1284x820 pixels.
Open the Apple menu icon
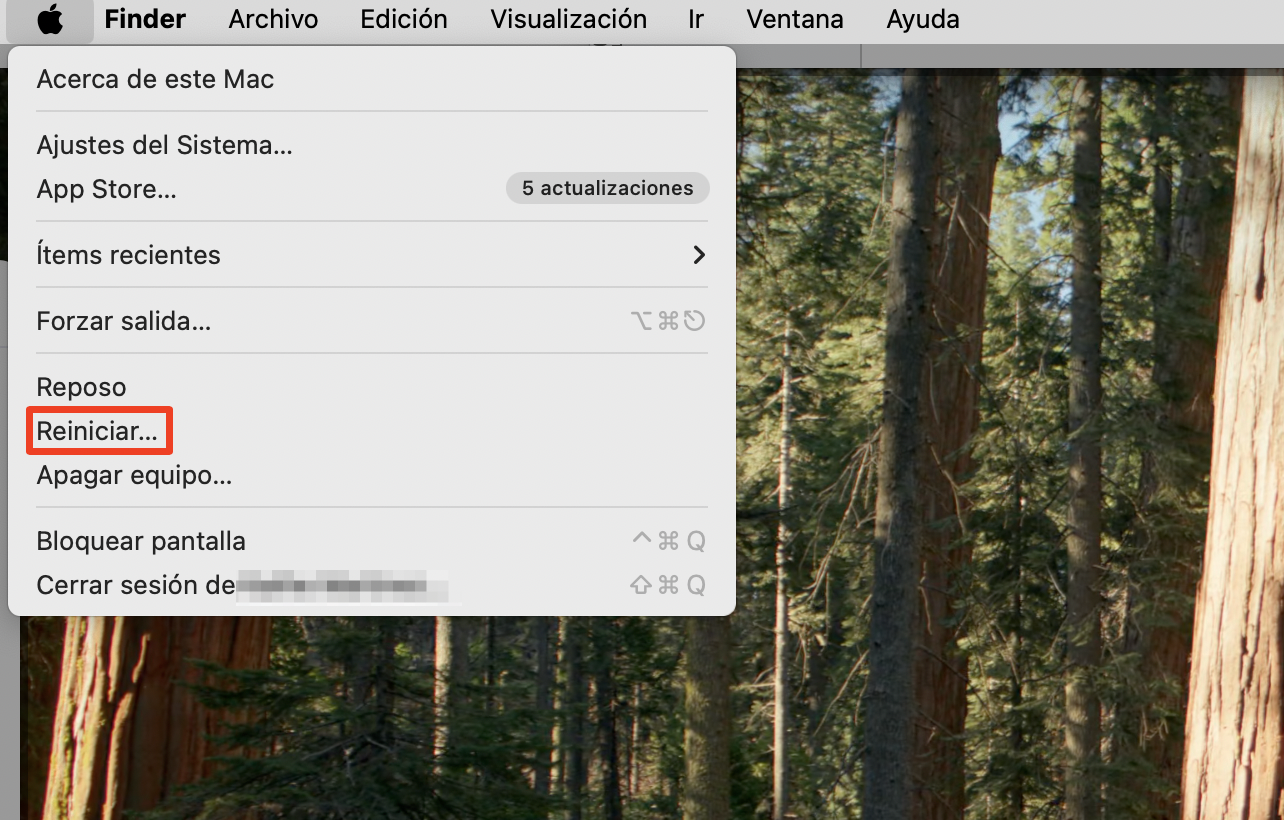49,19
